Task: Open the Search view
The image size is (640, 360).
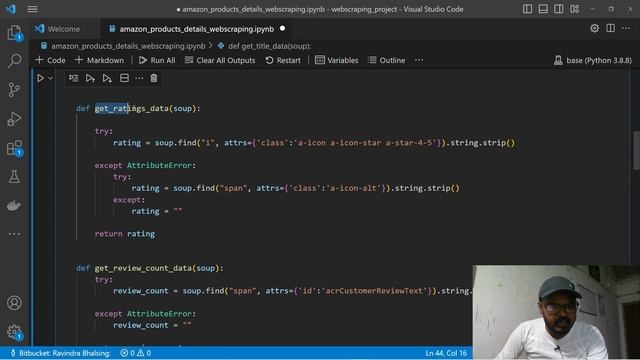Action: click(x=14, y=61)
